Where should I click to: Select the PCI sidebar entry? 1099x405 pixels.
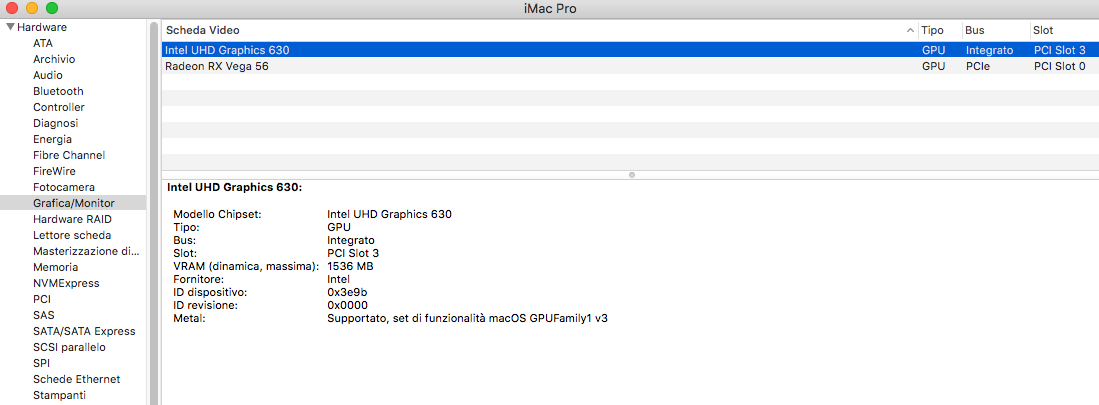pos(42,299)
